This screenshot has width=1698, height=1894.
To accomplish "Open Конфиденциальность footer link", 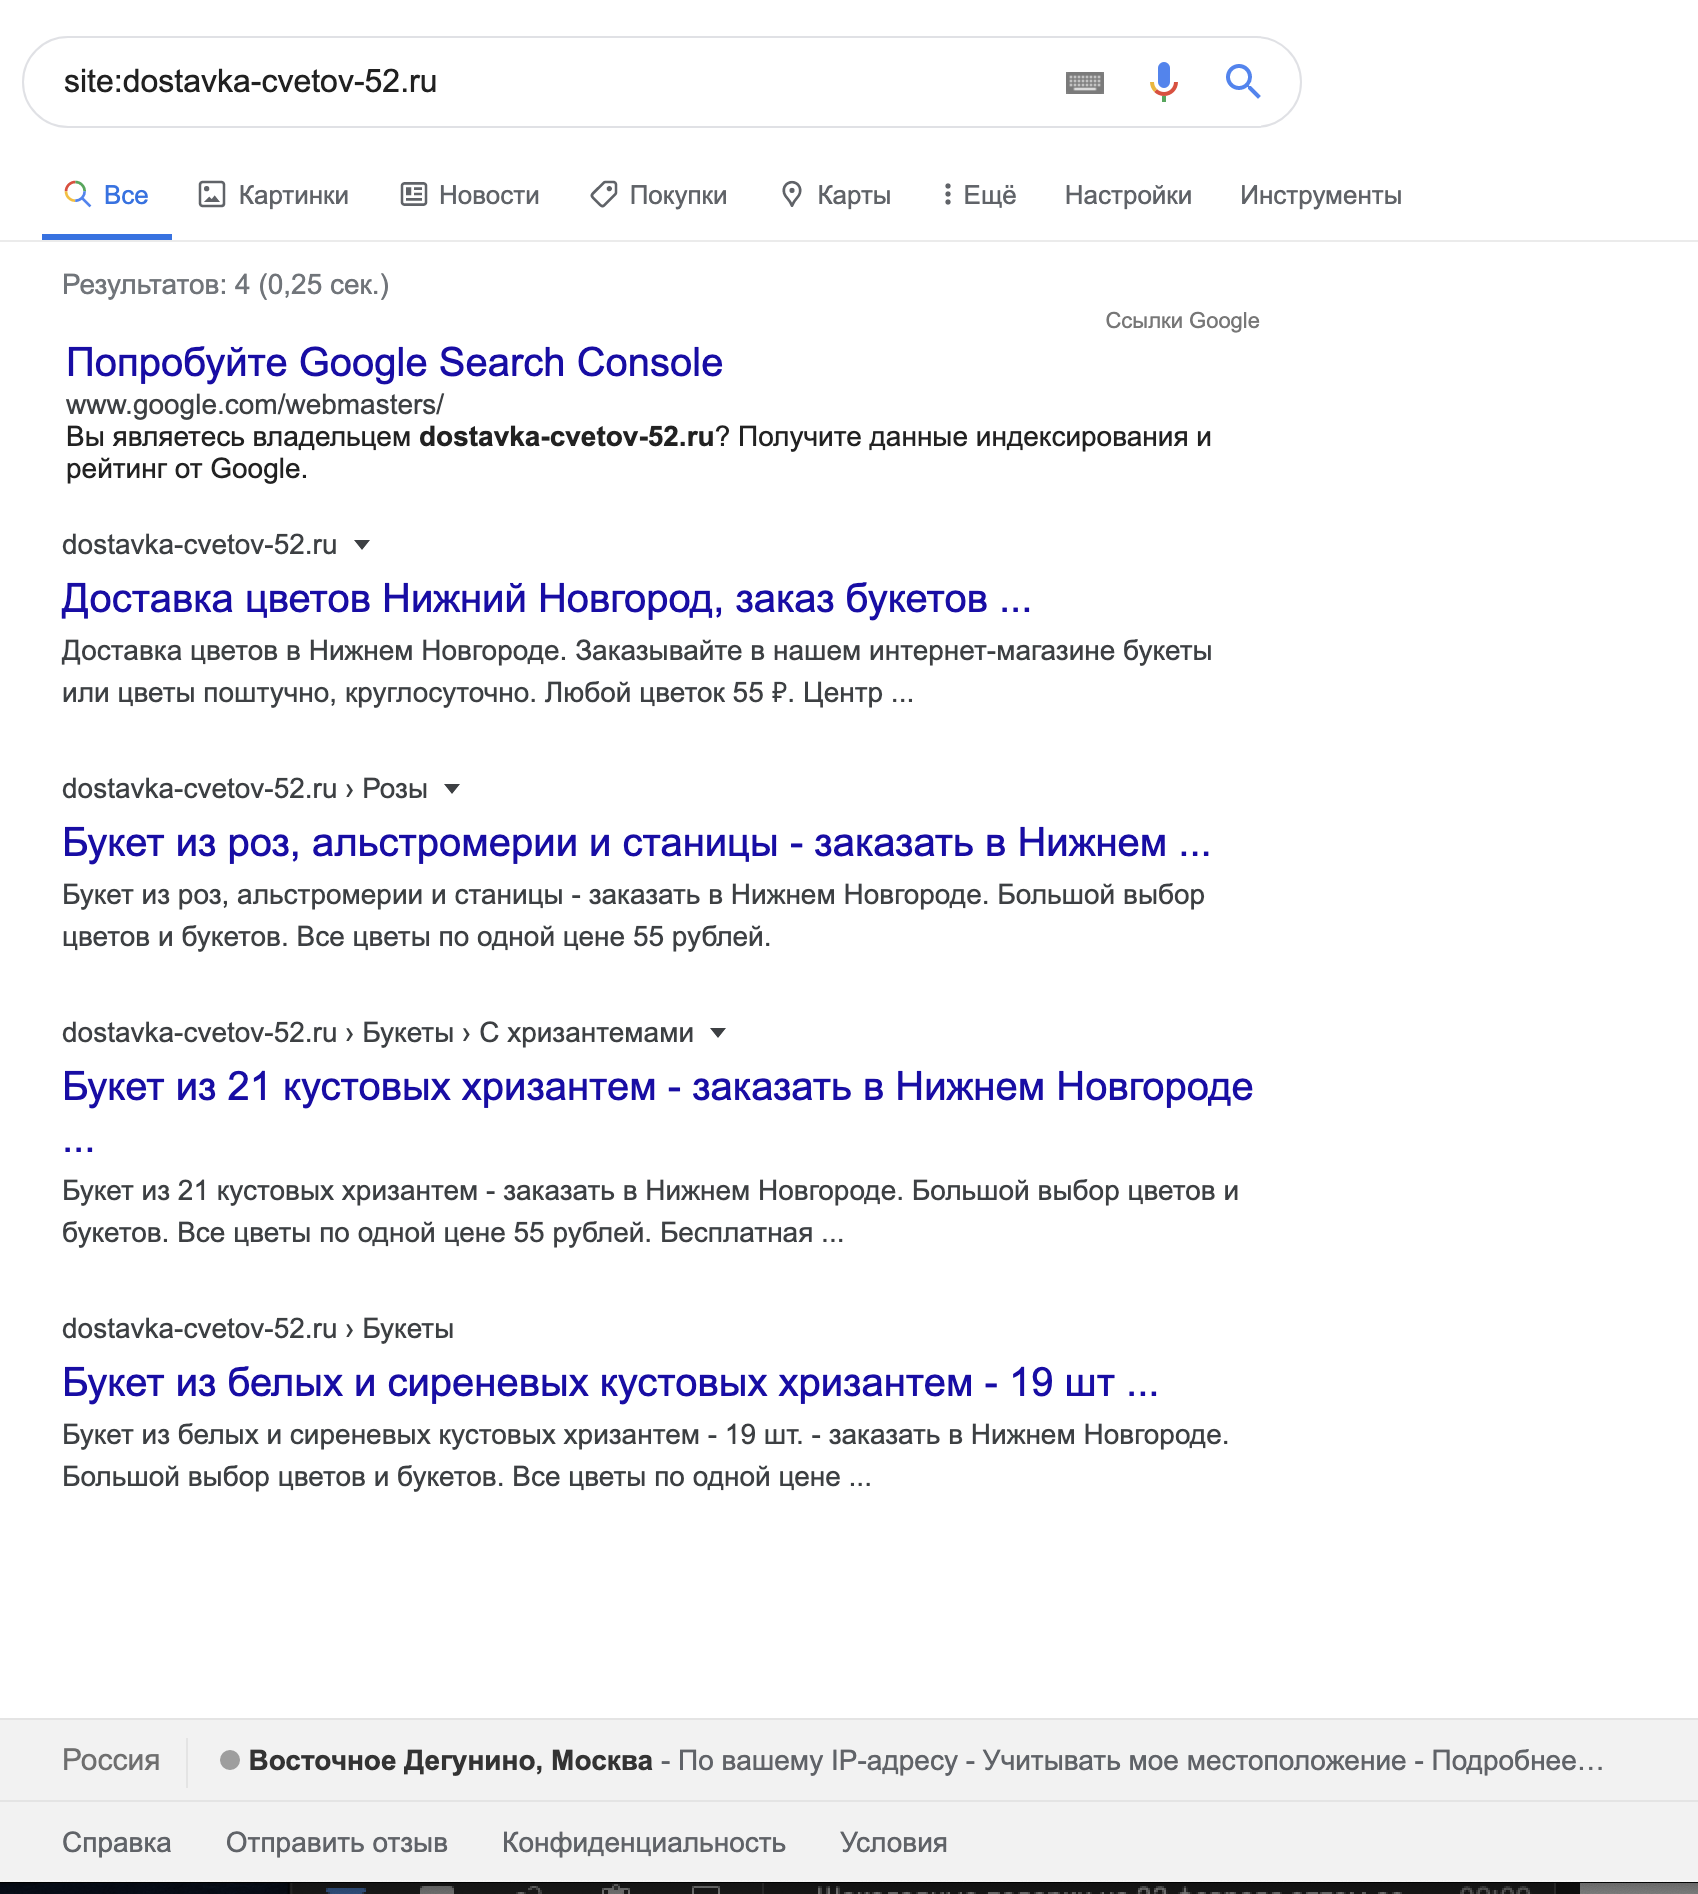I will click(x=643, y=1842).
